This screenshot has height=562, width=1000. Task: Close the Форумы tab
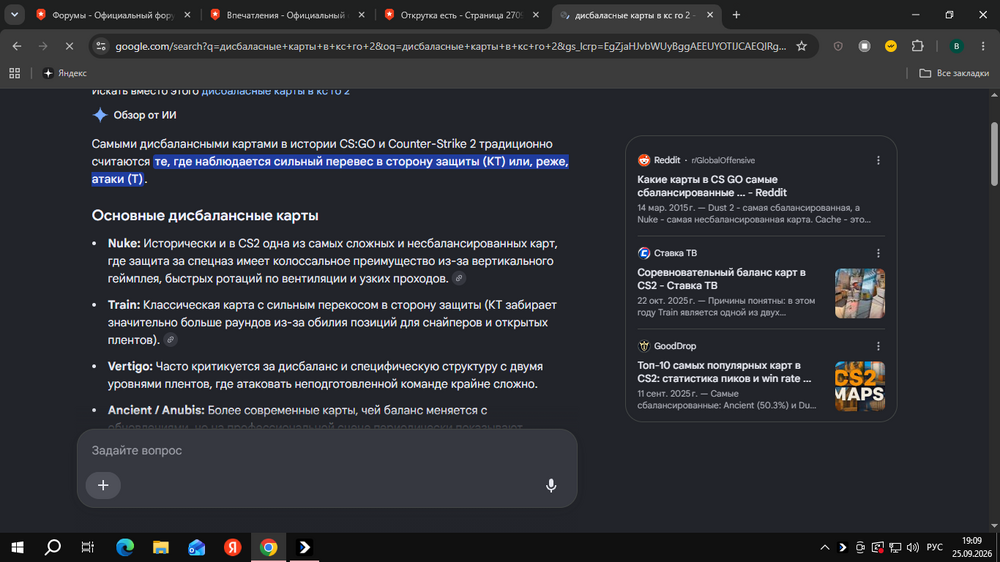coord(187,15)
